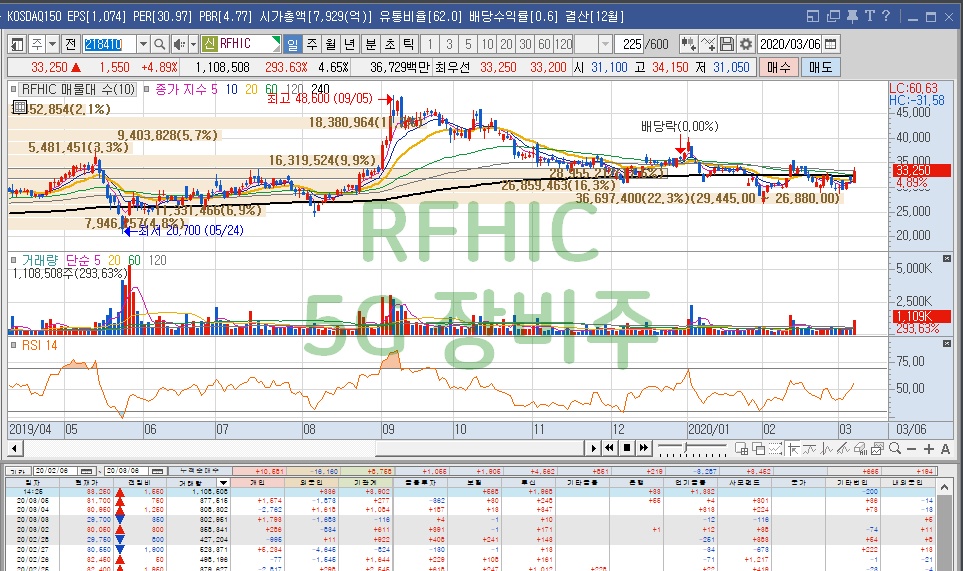Click the diagonal lines drawing tool icon

[843, 449]
